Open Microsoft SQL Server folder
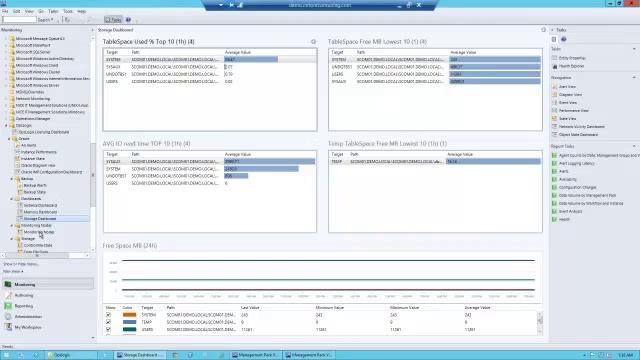This screenshot has width=640, height=360. tap(33, 52)
